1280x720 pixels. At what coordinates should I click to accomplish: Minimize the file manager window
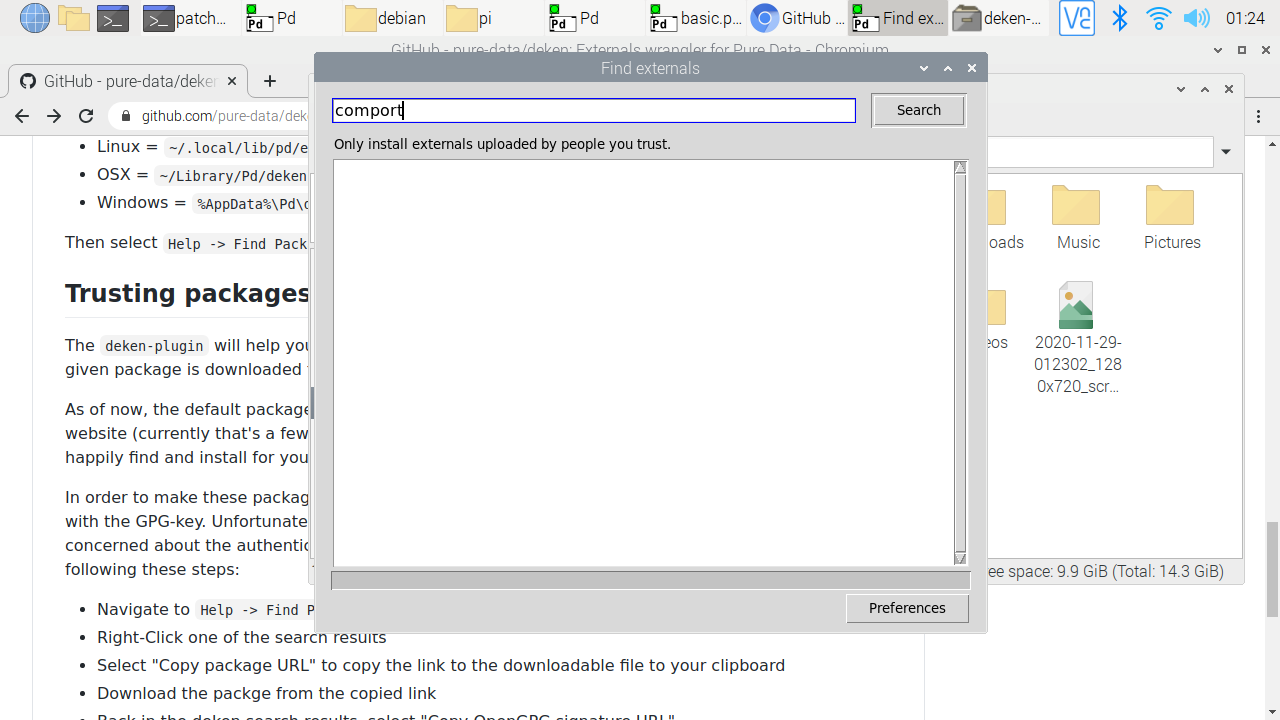point(1181,89)
